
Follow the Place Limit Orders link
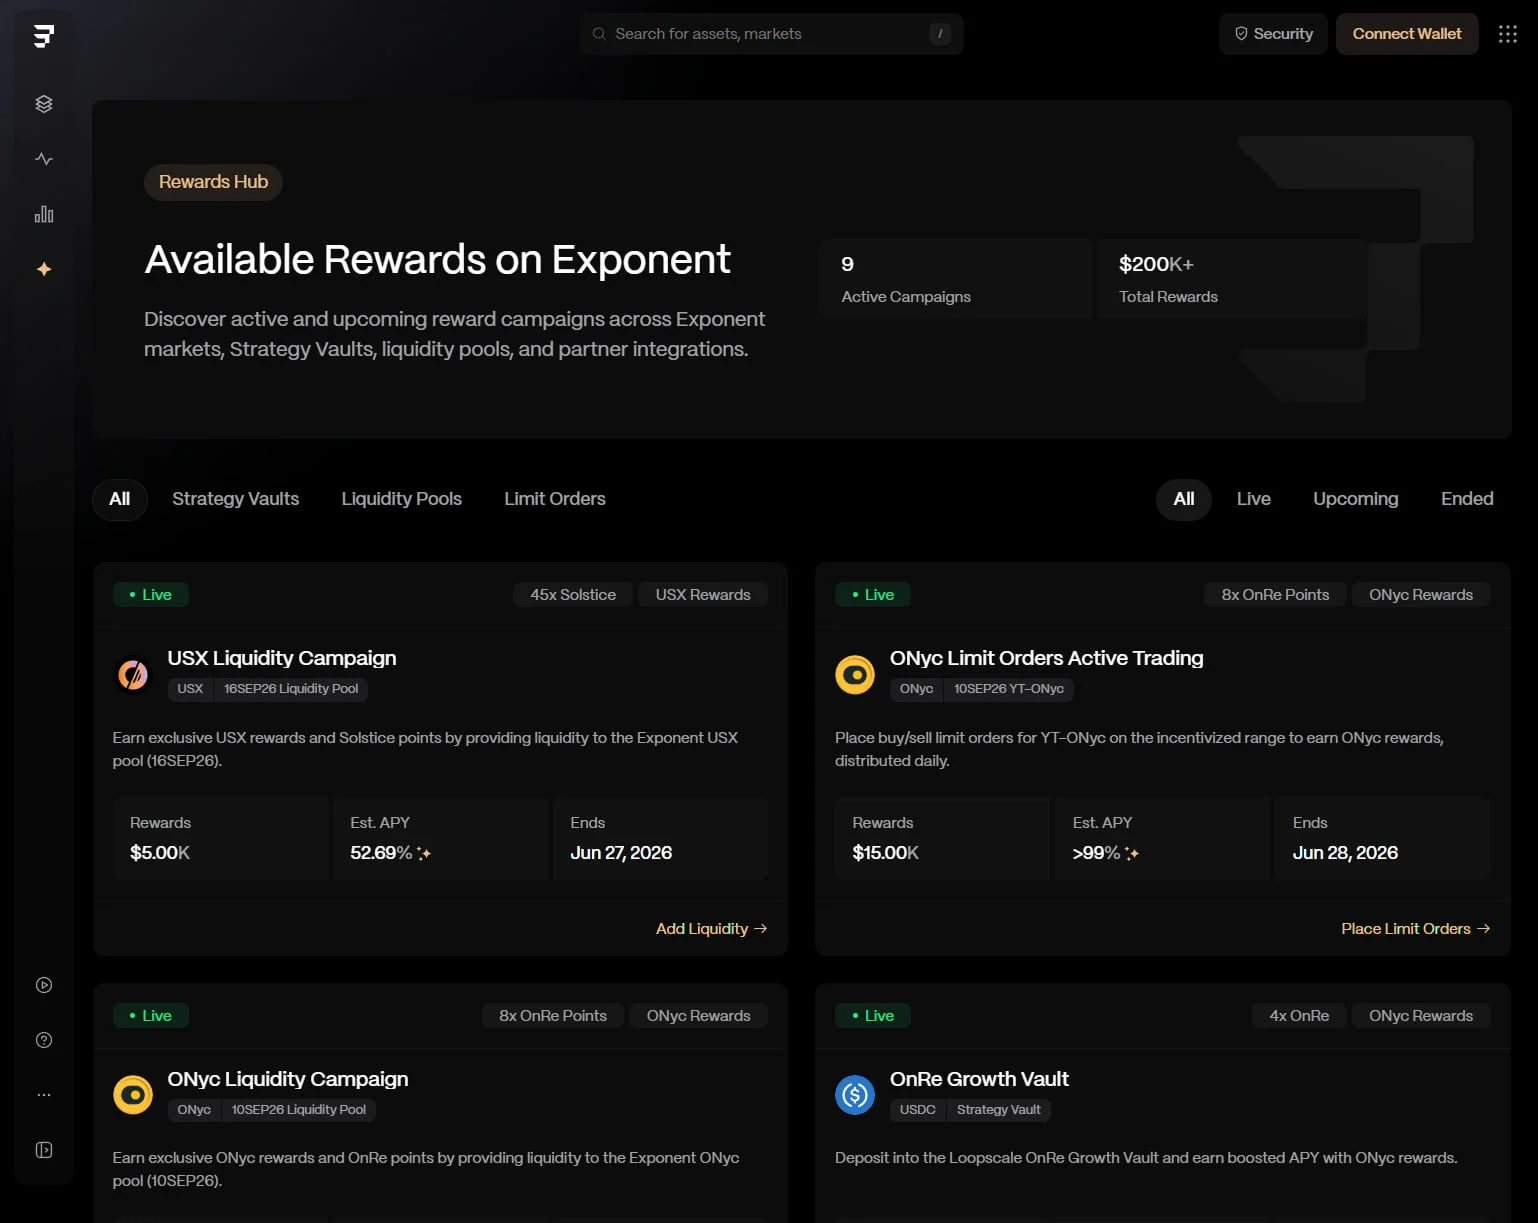[x=1416, y=929]
